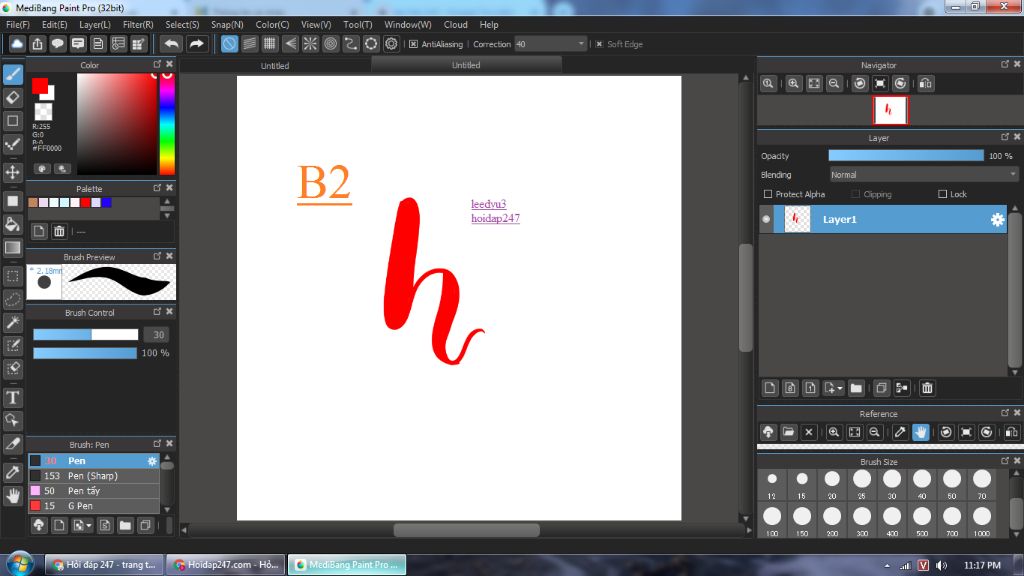Enable the circle snap icon
This screenshot has height=576, width=1024.
330,44
